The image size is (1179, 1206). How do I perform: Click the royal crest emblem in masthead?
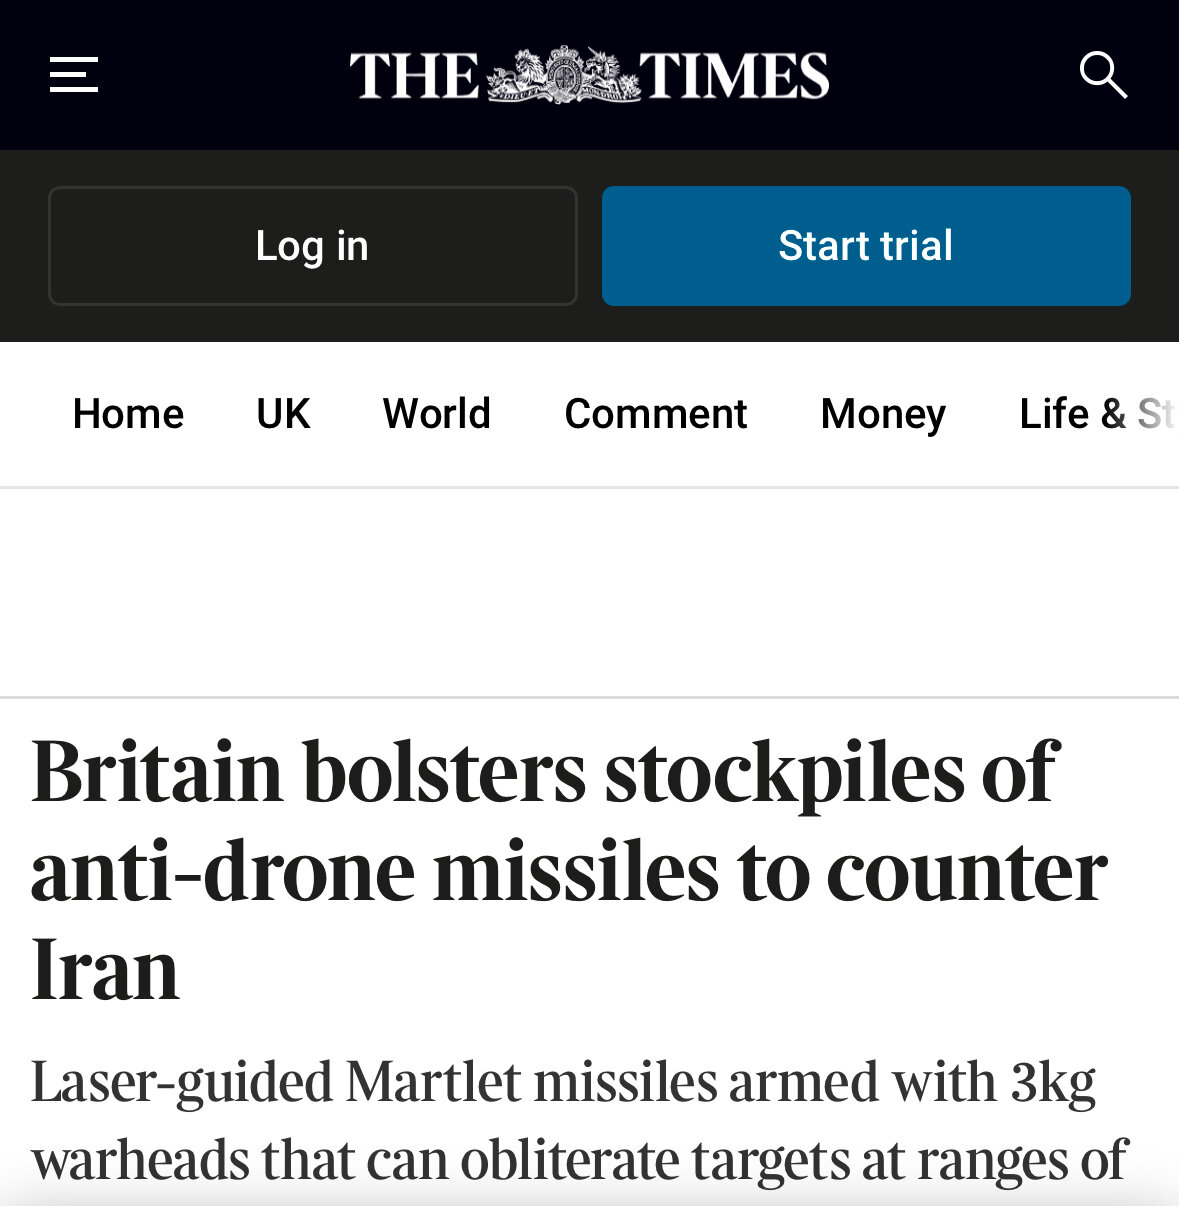[x=563, y=75]
